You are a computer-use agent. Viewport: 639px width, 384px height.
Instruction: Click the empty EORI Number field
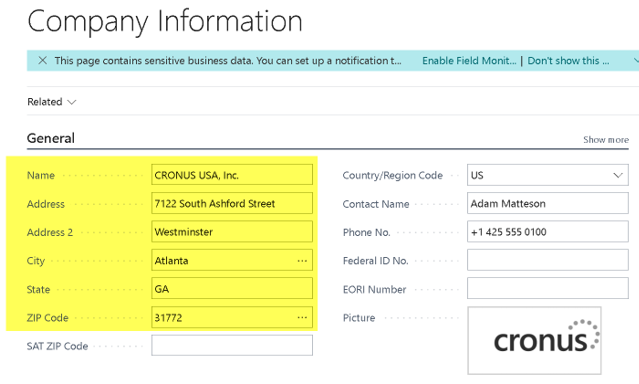tap(547, 289)
